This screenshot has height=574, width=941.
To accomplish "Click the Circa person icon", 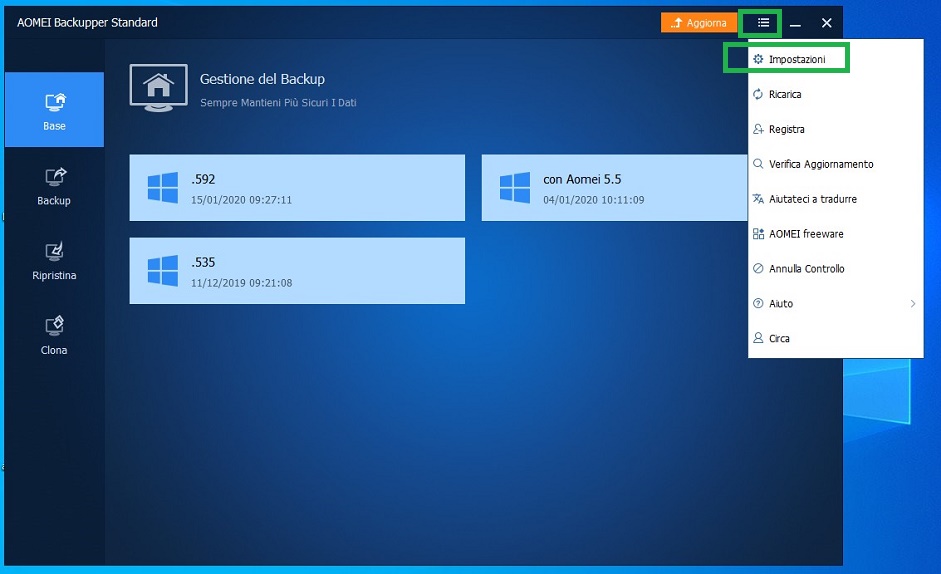I will (x=758, y=338).
